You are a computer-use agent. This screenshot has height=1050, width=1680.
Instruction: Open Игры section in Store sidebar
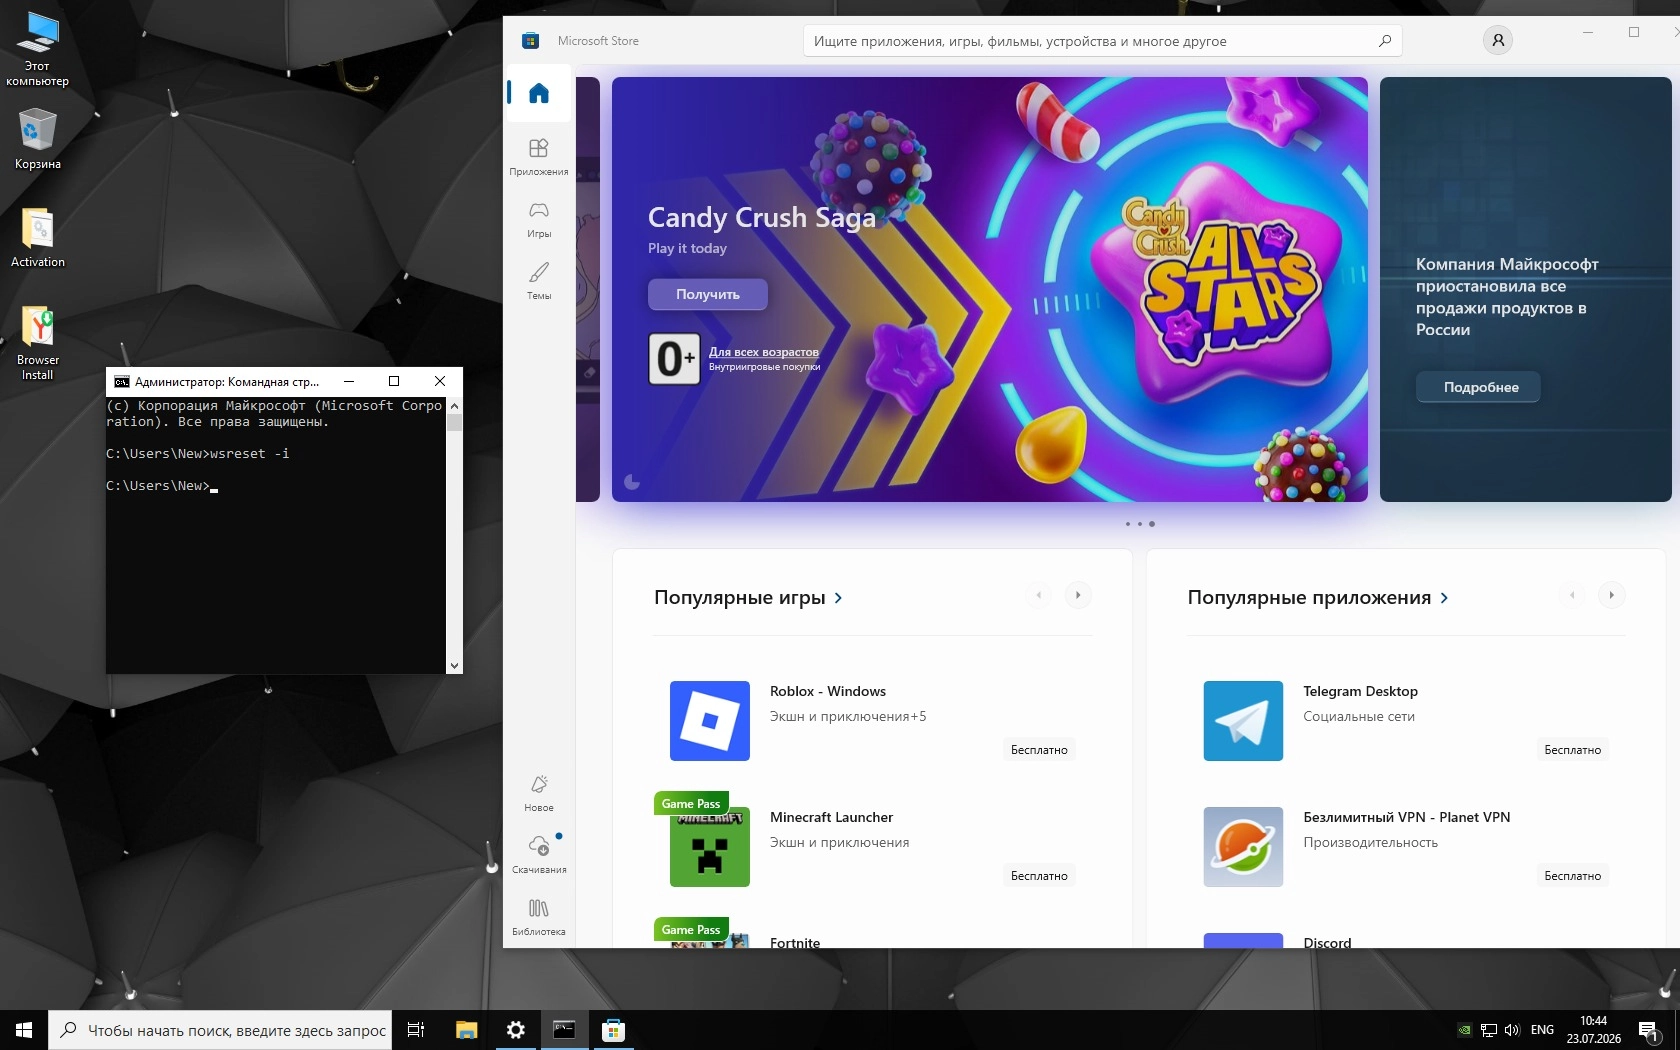[x=539, y=219]
